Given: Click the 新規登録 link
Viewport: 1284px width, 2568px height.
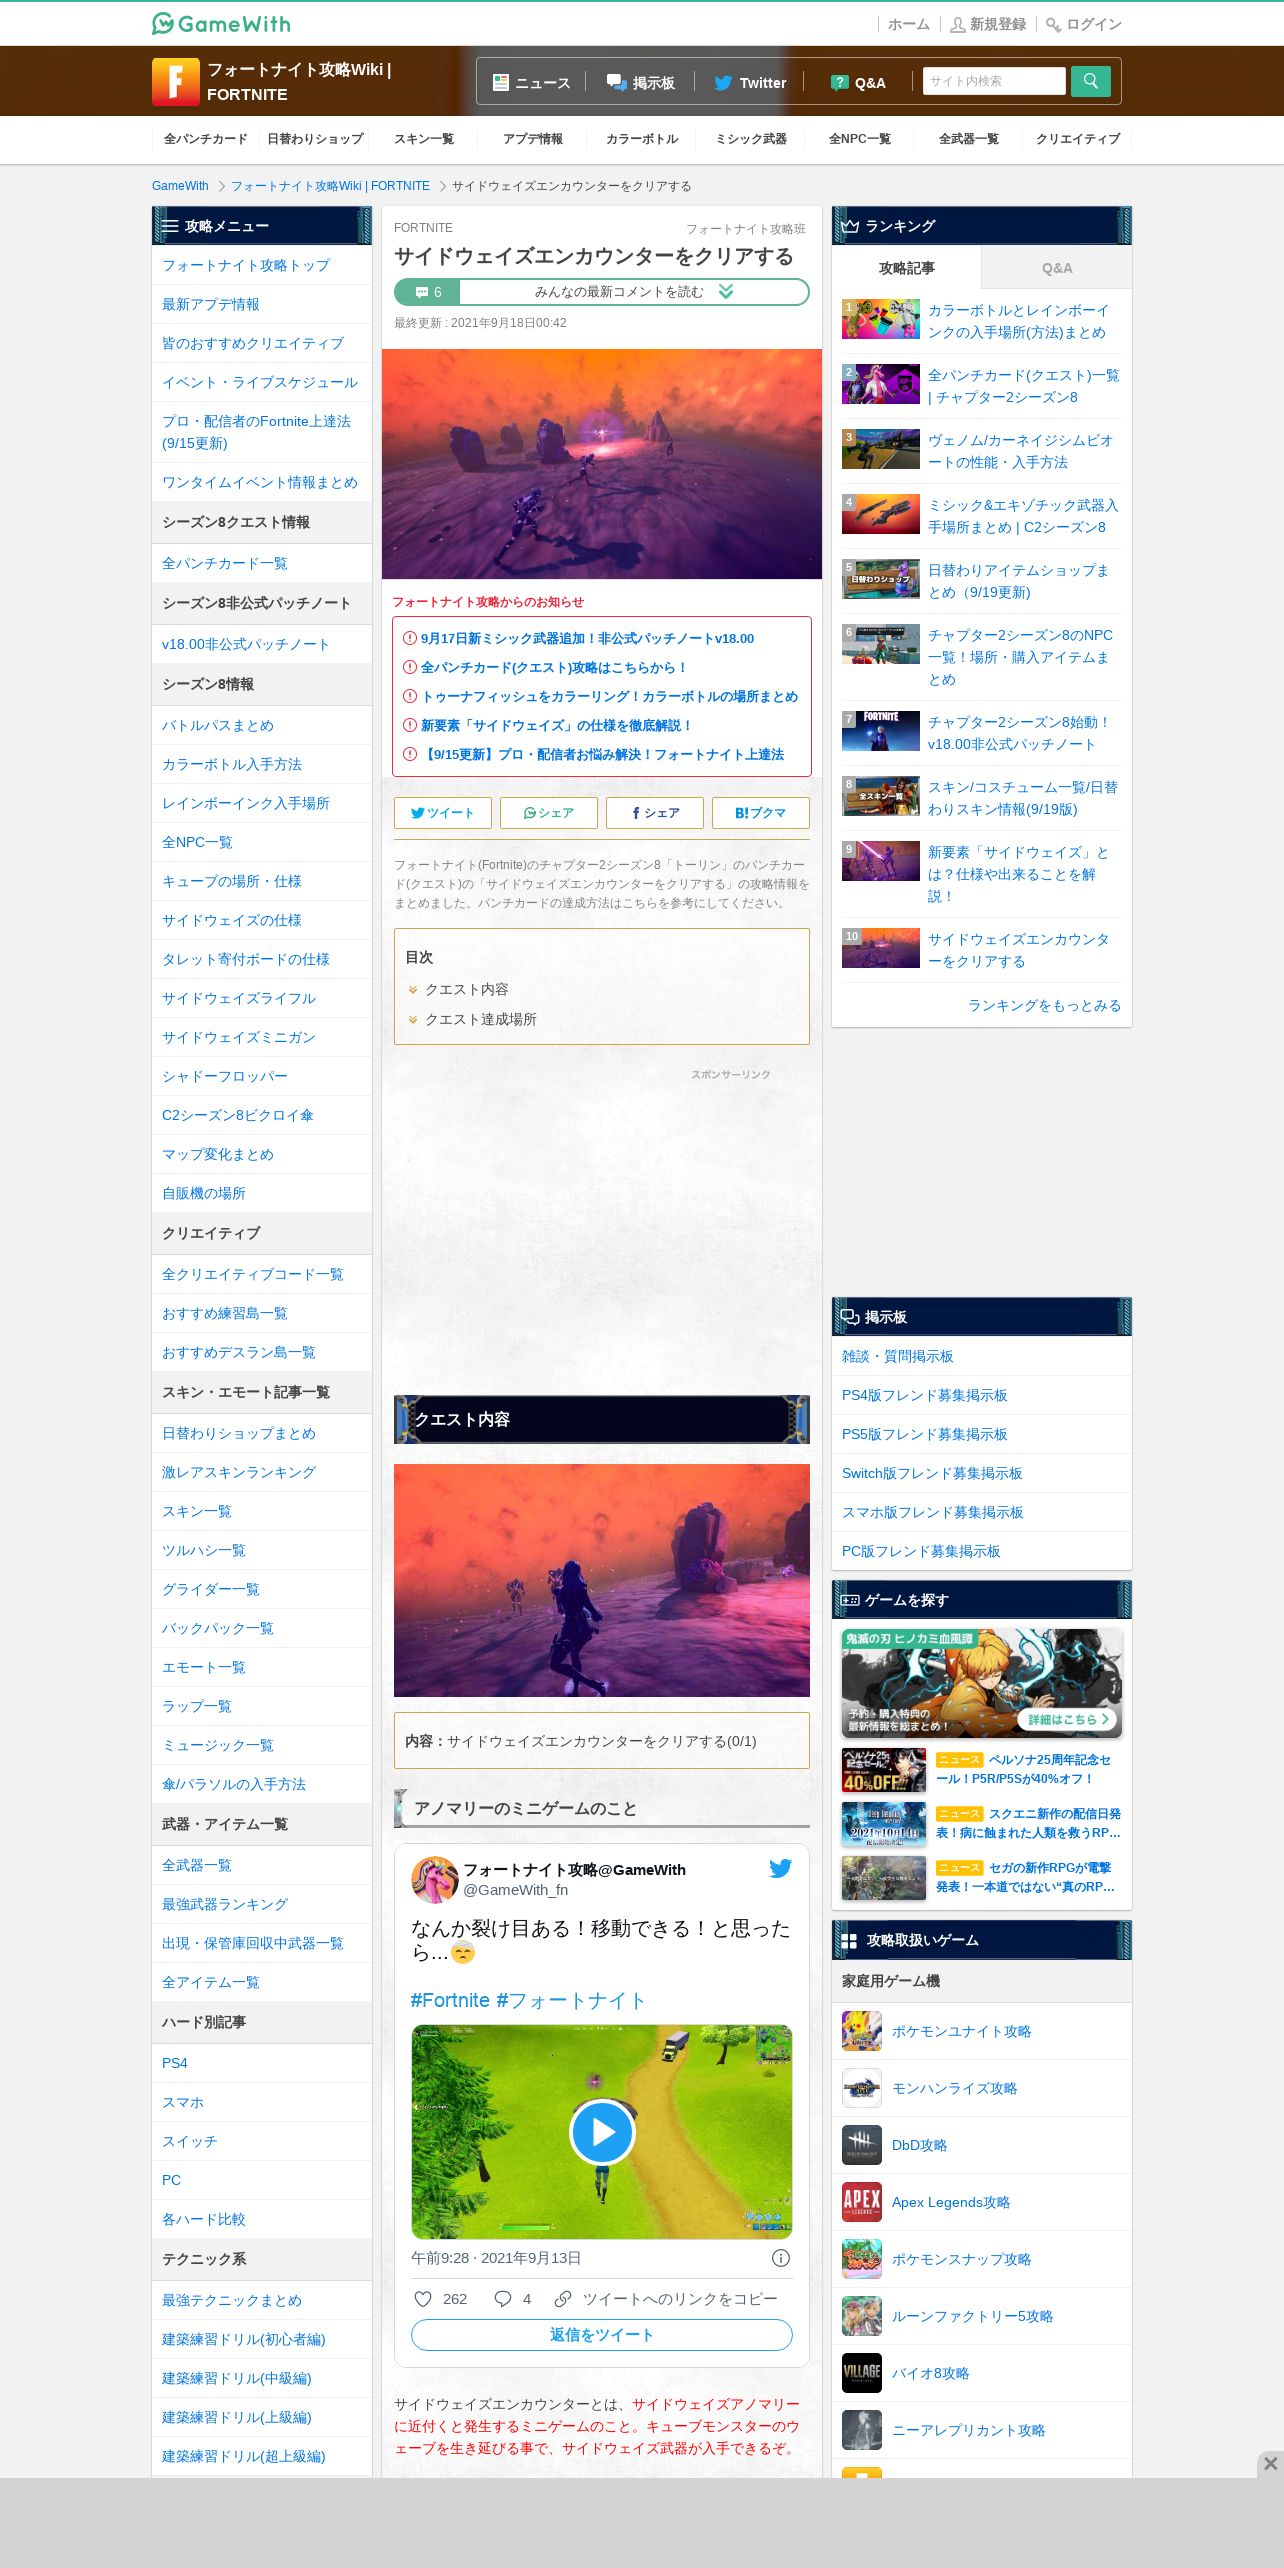Looking at the screenshot, I should (x=988, y=24).
